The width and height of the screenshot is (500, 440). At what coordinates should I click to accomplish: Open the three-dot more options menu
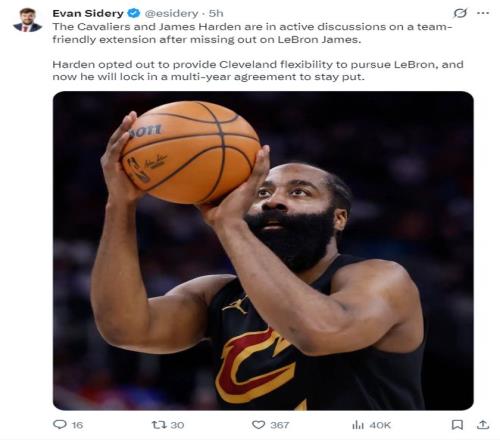coord(483,13)
